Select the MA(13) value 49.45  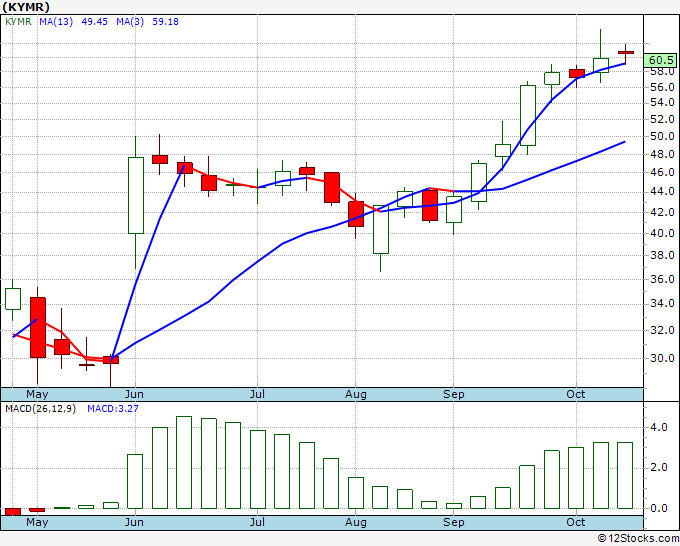pyautogui.click(x=95, y=22)
